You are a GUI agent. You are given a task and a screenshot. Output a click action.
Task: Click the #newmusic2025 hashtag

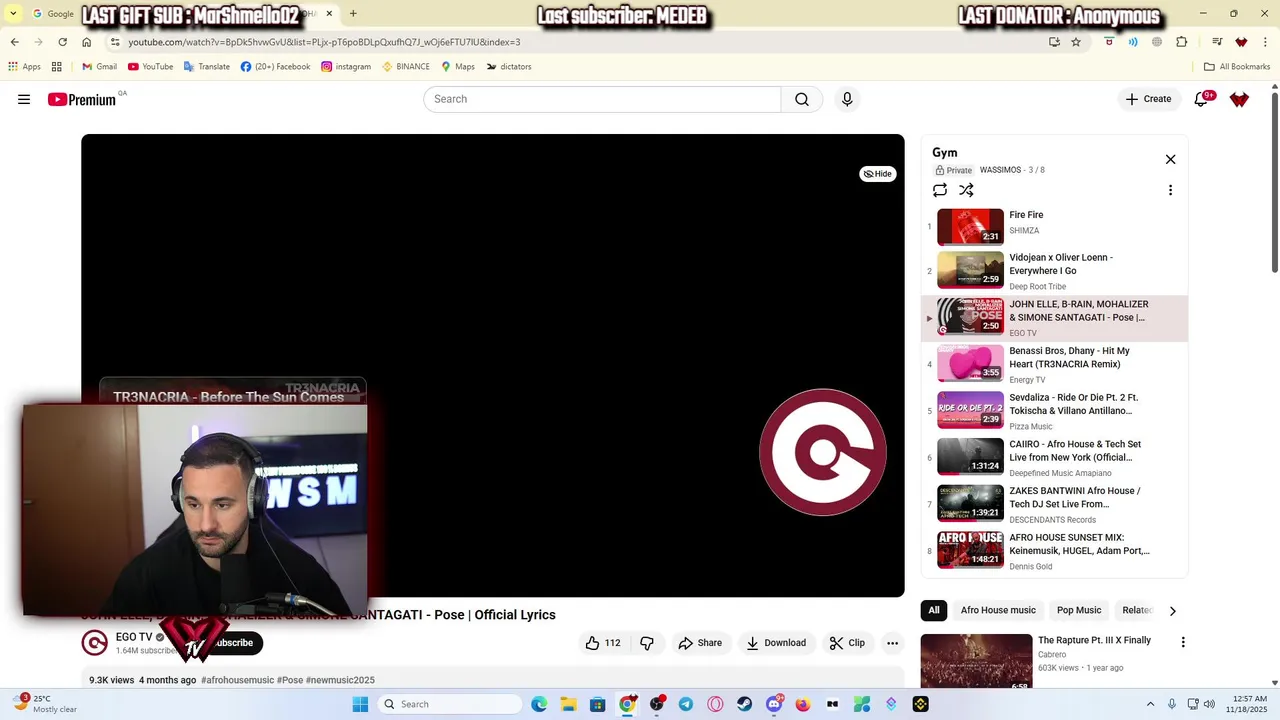coord(340,680)
